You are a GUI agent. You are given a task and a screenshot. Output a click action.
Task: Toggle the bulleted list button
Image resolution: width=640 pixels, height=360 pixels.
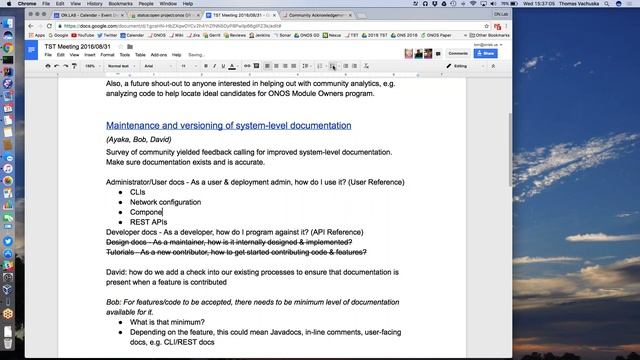tap(333, 66)
